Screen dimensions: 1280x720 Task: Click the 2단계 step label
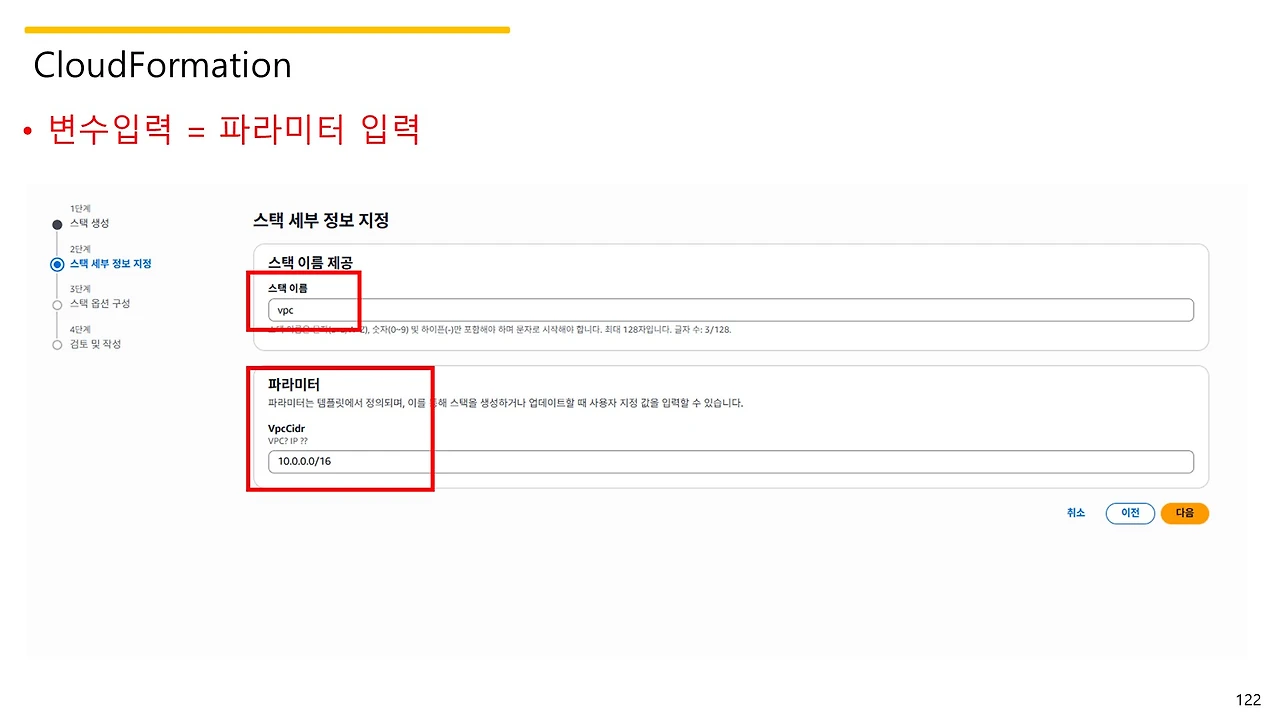coord(80,249)
